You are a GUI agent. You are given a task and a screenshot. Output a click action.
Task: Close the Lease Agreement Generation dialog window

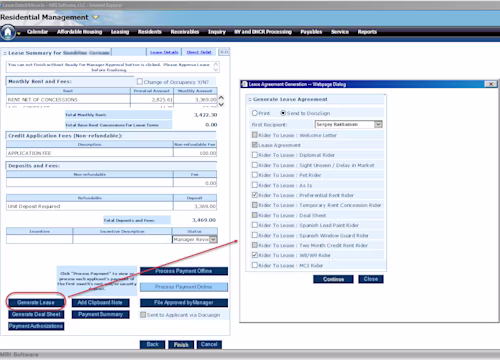coord(491,84)
